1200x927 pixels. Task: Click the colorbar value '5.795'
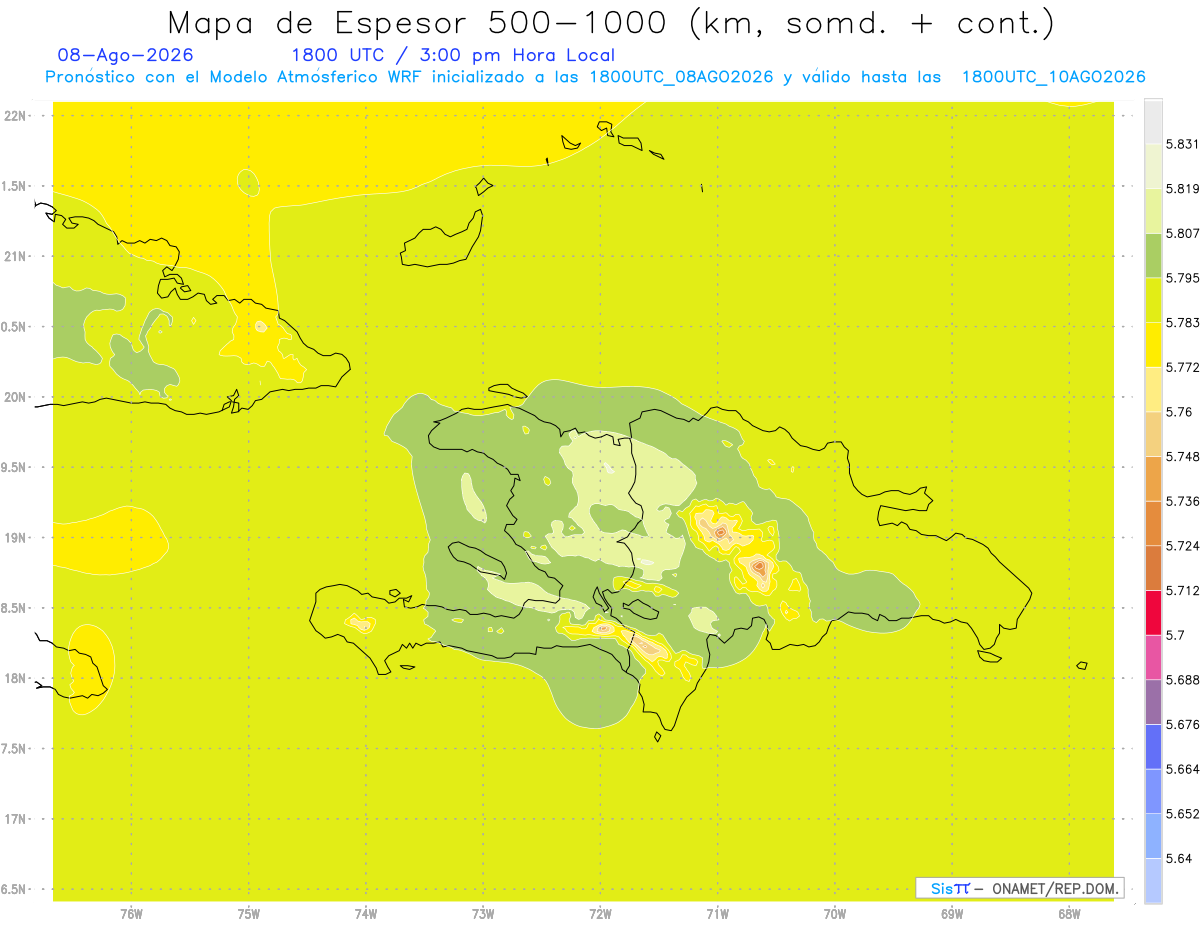[1183, 278]
